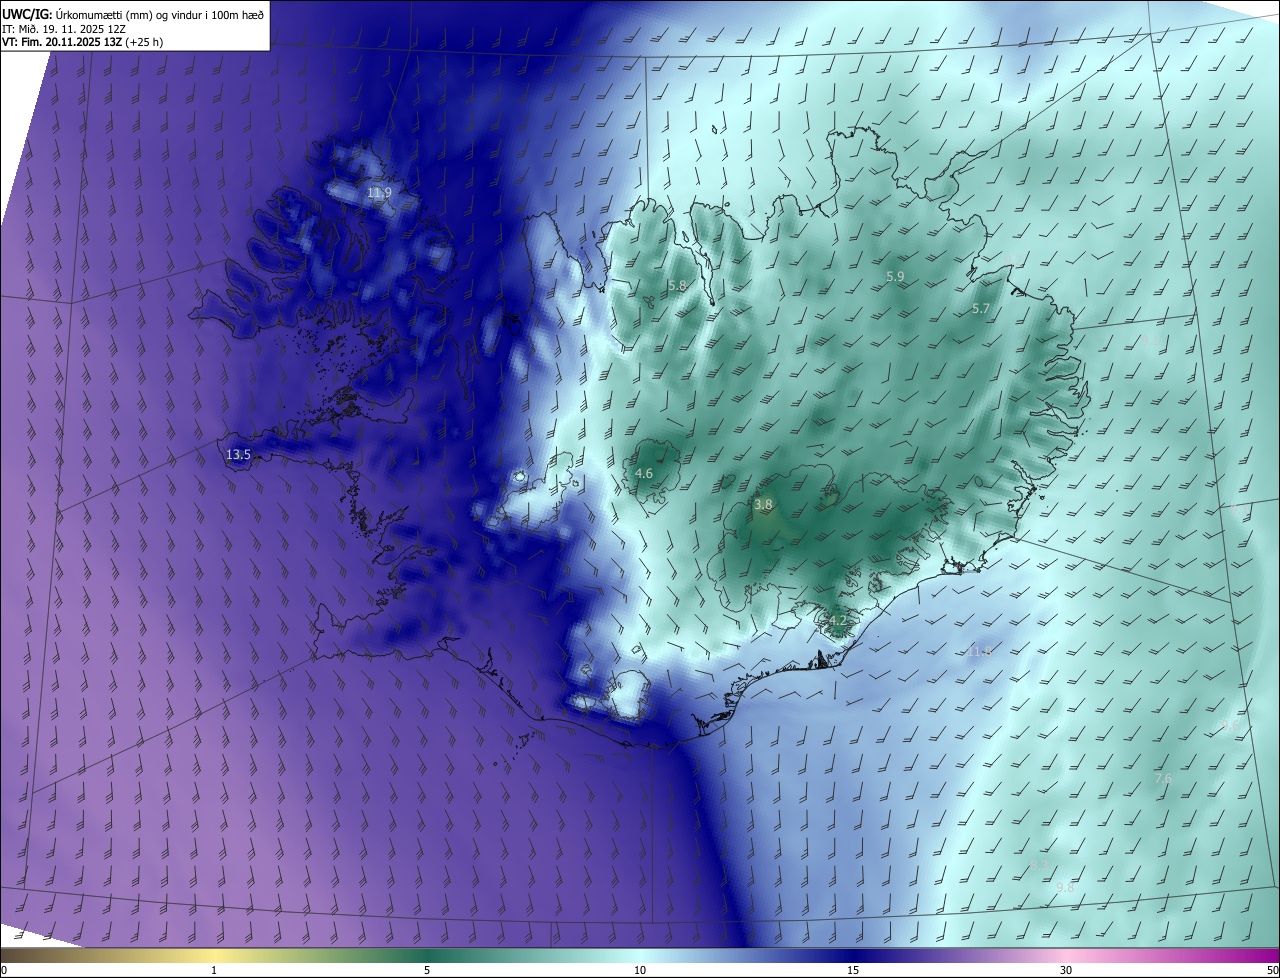Screen dimensions: 1280x978
Task: Click the 8.3 value label above 9.8
Action: coord(1040,866)
